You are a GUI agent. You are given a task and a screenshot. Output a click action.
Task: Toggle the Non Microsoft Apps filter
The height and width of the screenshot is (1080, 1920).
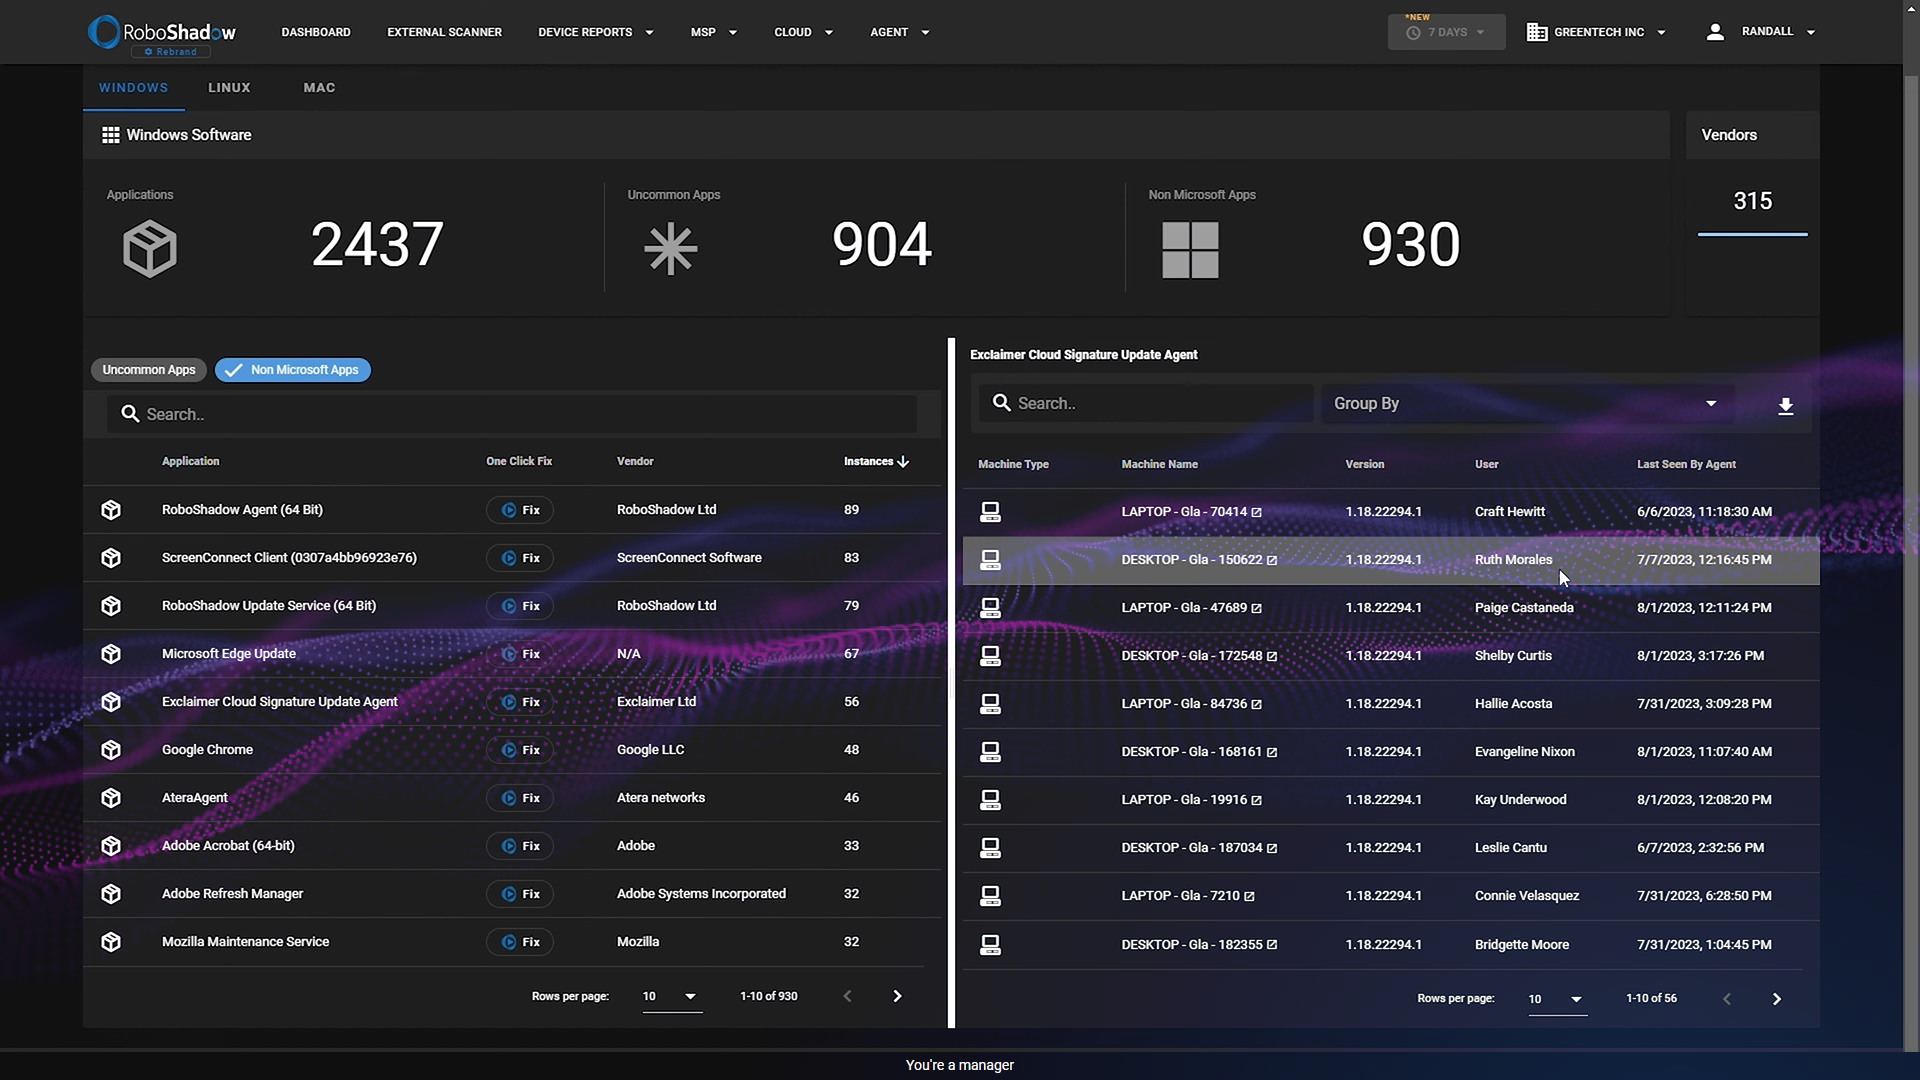(x=293, y=369)
